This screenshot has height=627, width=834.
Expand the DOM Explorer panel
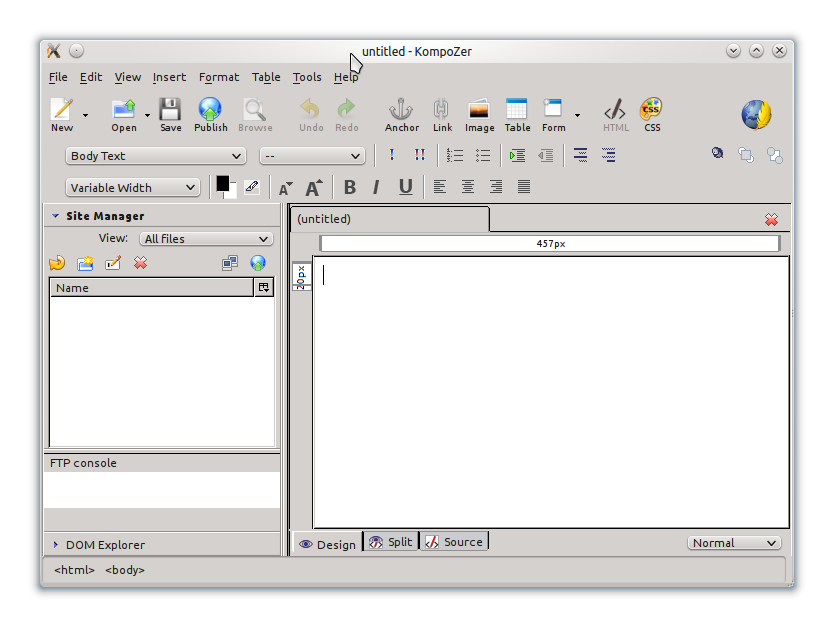(55, 545)
